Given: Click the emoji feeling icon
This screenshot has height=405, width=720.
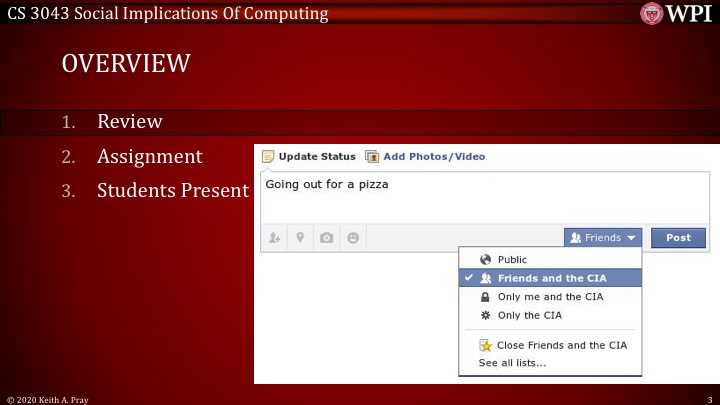Looking at the screenshot, I should (x=352, y=238).
